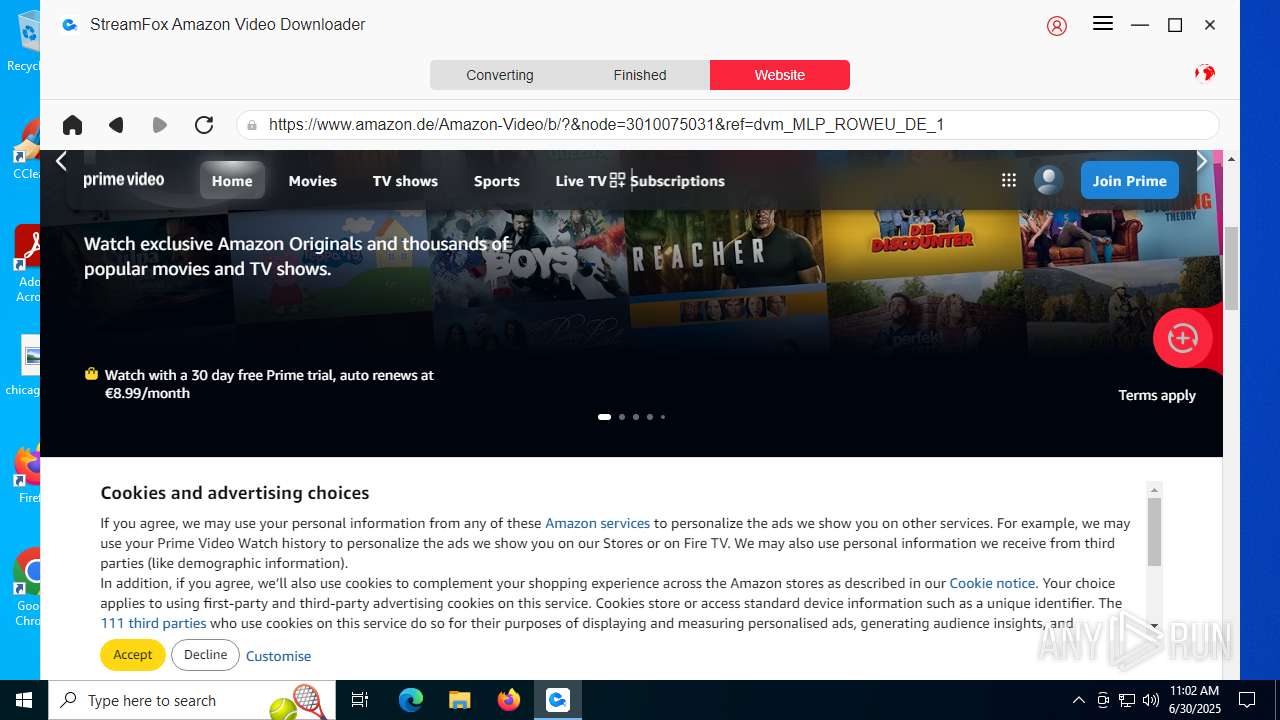Show previous carousel slide with left chevron
1280x720 pixels.
[61, 161]
